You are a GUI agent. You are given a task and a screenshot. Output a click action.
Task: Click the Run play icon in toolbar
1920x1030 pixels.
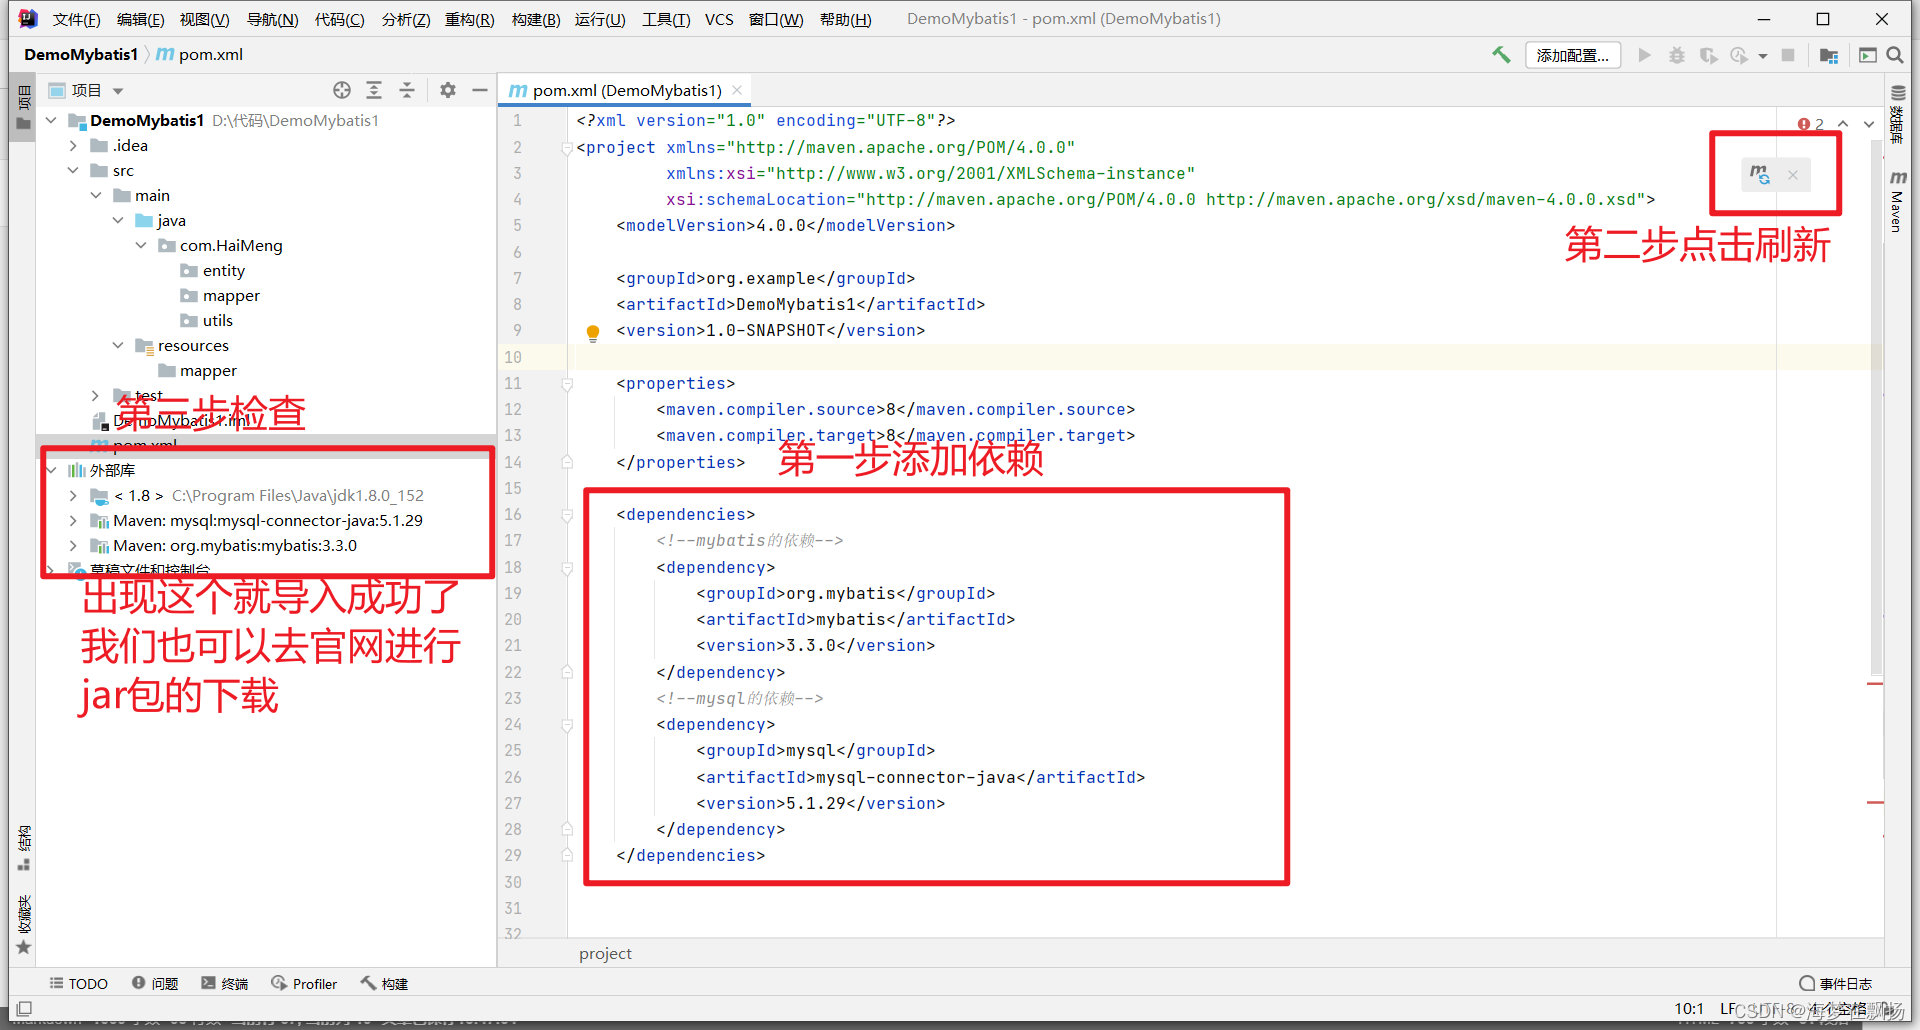click(1644, 55)
